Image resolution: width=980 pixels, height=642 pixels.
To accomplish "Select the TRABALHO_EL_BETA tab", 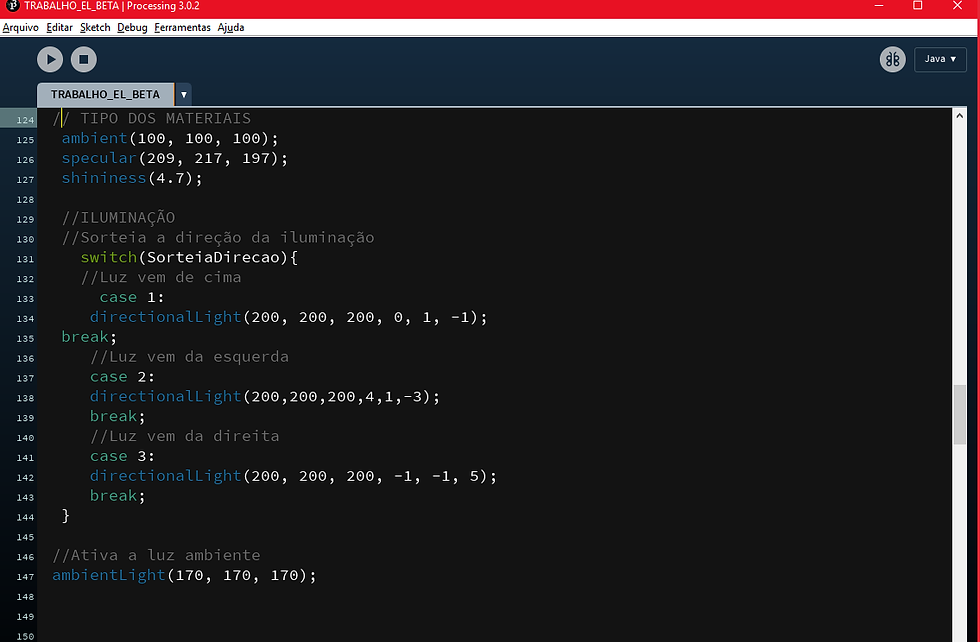I will pos(106,94).
